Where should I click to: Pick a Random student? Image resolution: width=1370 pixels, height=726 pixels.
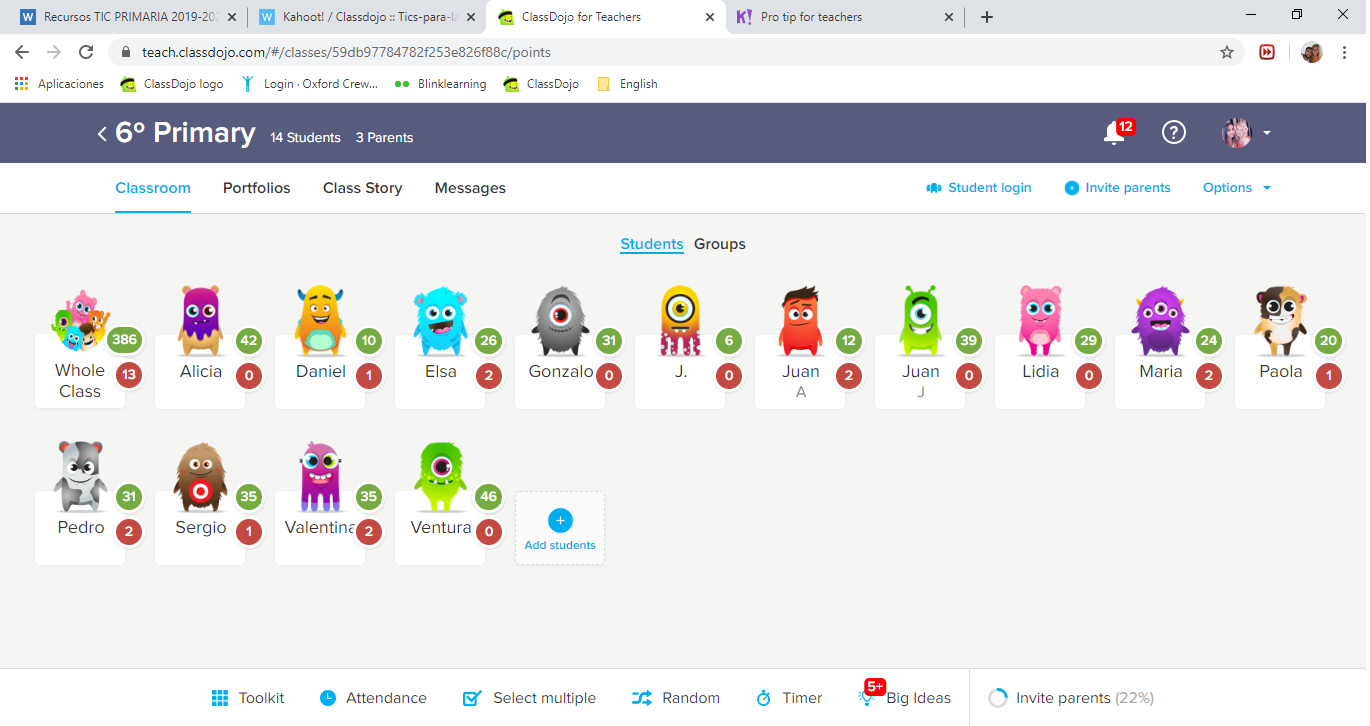pos(676,698)
